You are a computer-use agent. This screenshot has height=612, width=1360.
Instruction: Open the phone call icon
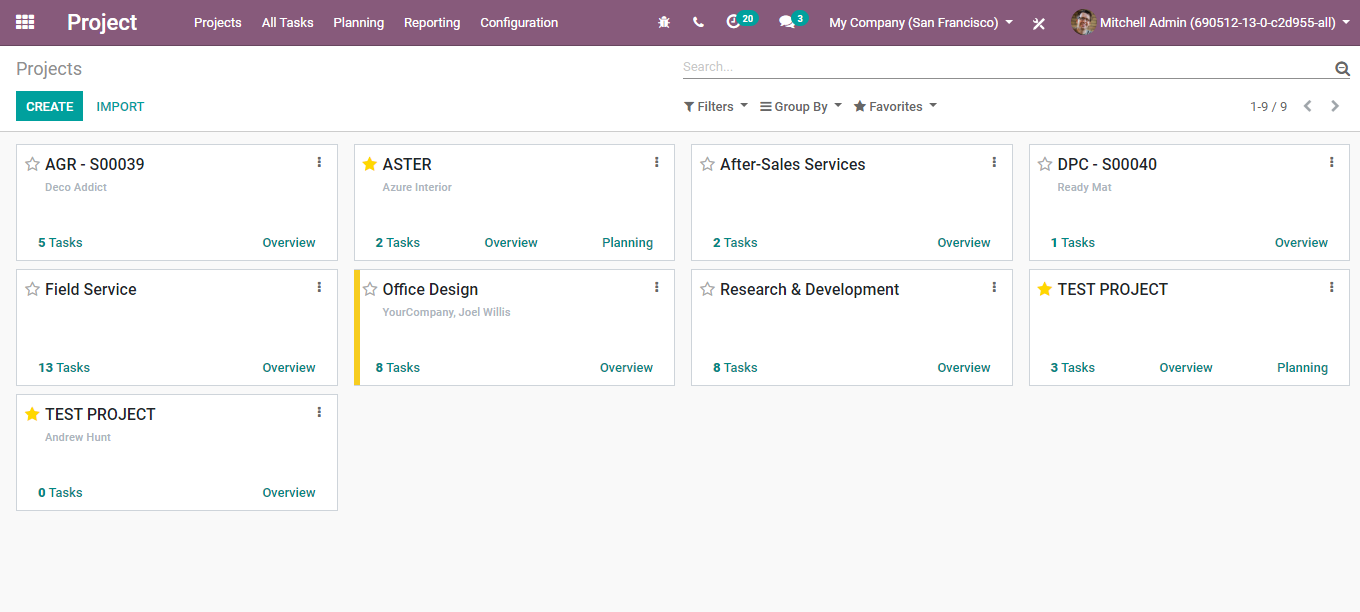coord(698,22)
